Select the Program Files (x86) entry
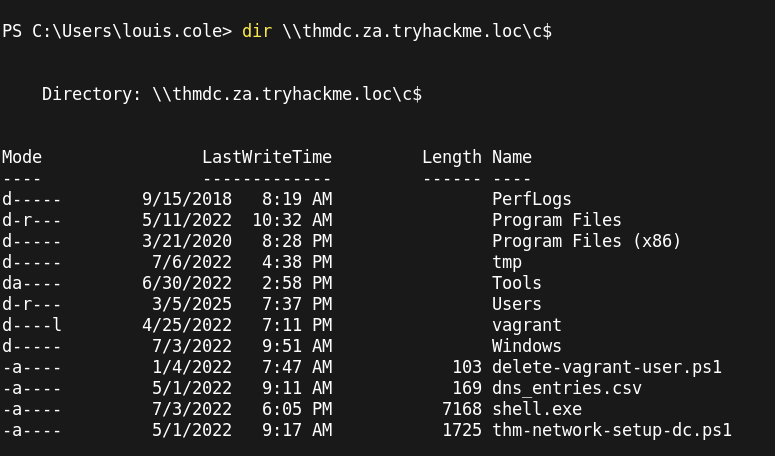 click(586, 241)
